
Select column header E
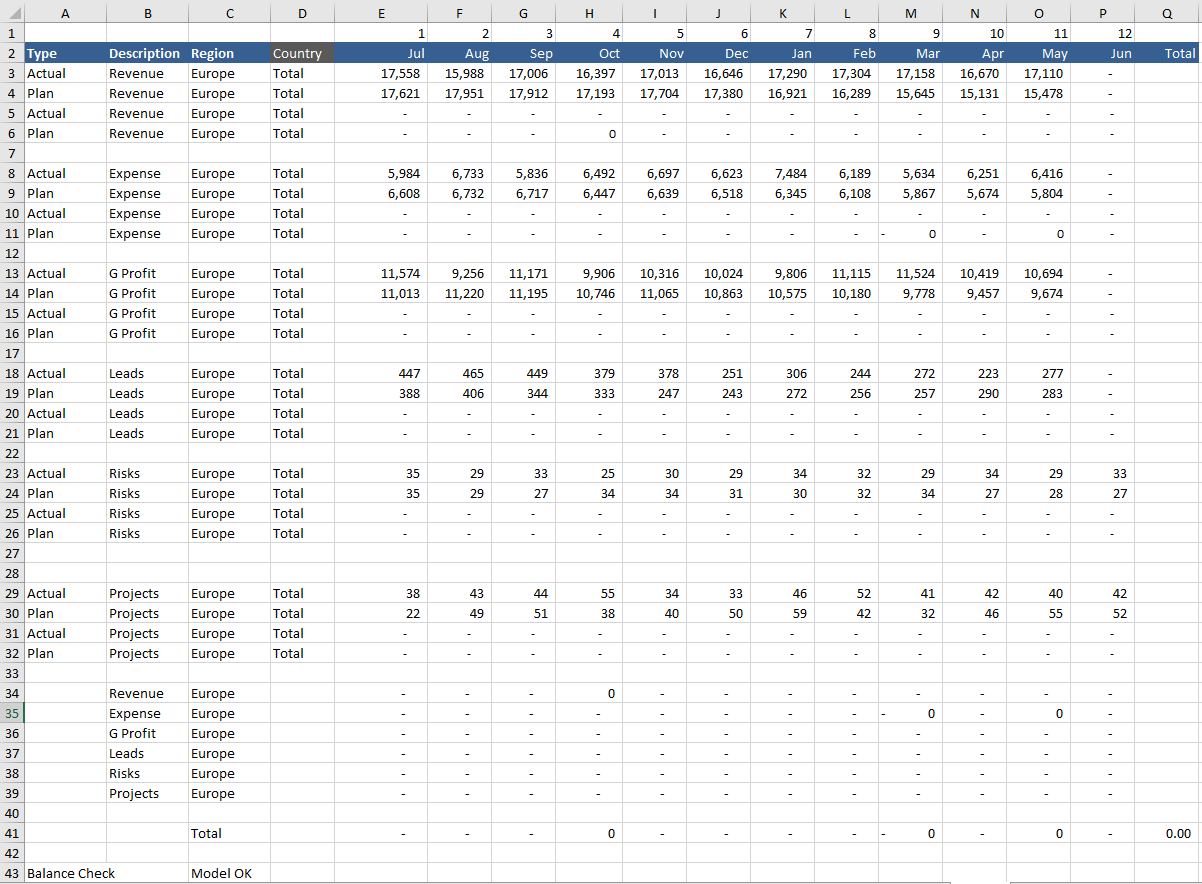click(x=381, y=13)
